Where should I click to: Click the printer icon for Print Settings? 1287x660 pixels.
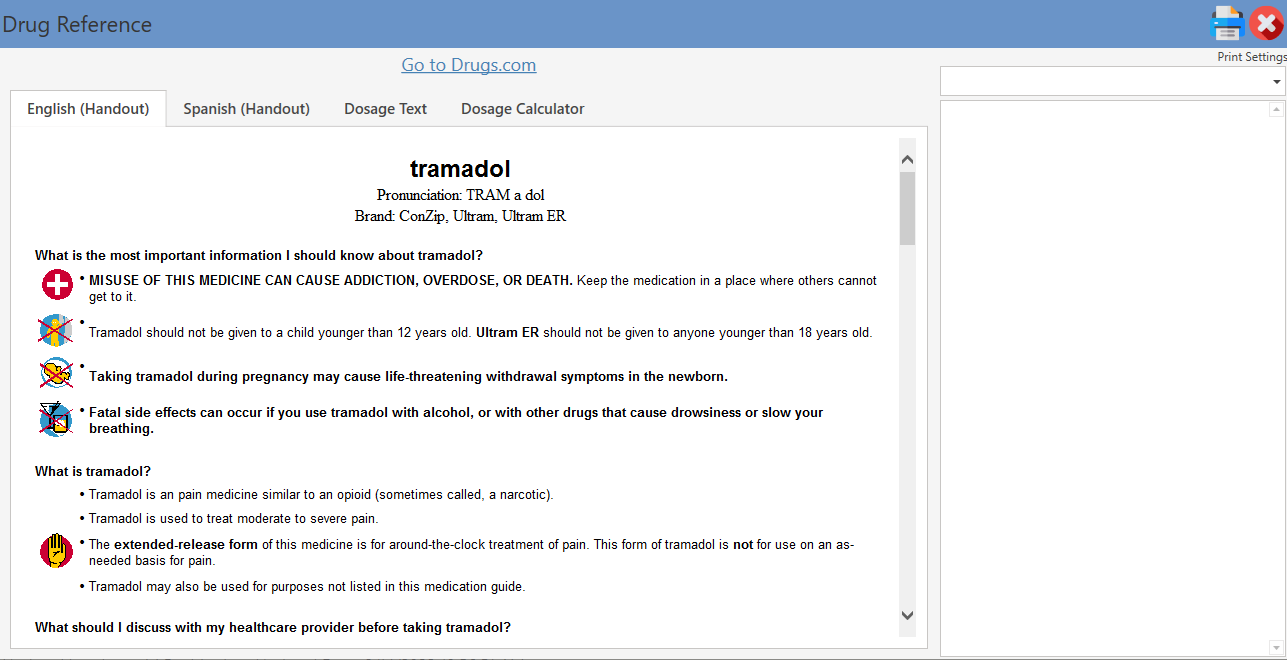tap(1227, 23)
